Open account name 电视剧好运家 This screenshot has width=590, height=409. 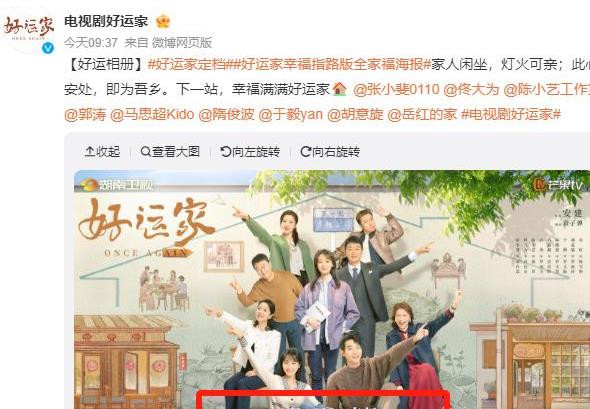[x=106, y=21]
